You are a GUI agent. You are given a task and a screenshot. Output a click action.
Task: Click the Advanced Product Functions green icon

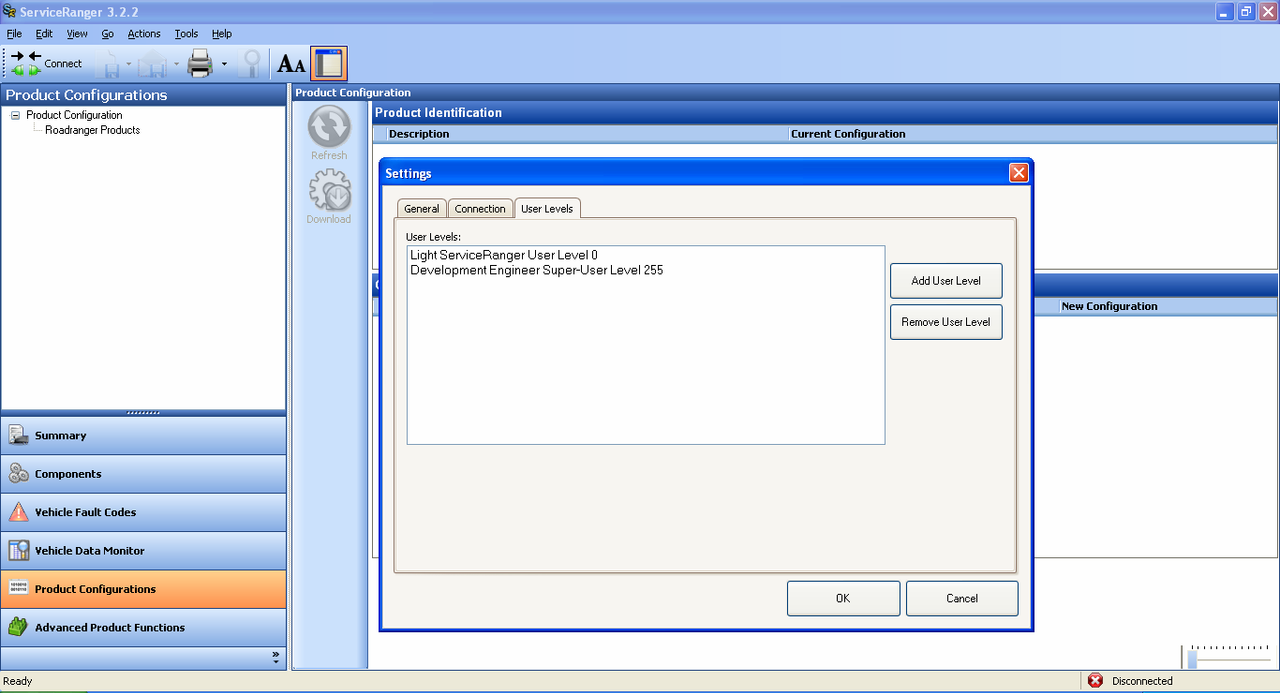pyautogui.click(x=18, y=628)
